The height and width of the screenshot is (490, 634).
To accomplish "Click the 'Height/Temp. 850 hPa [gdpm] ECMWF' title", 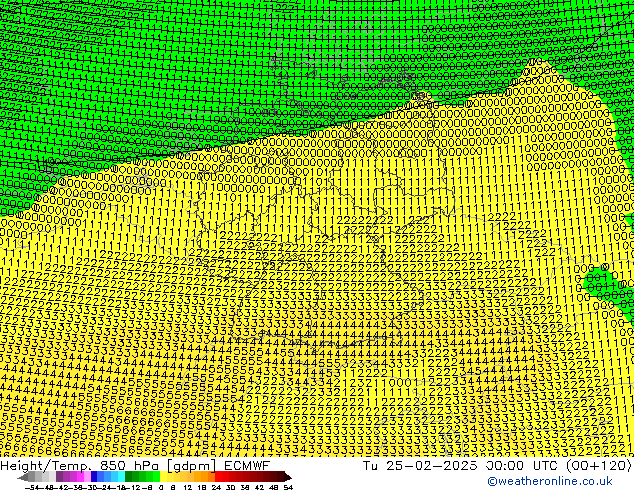I will coord(135,465).
